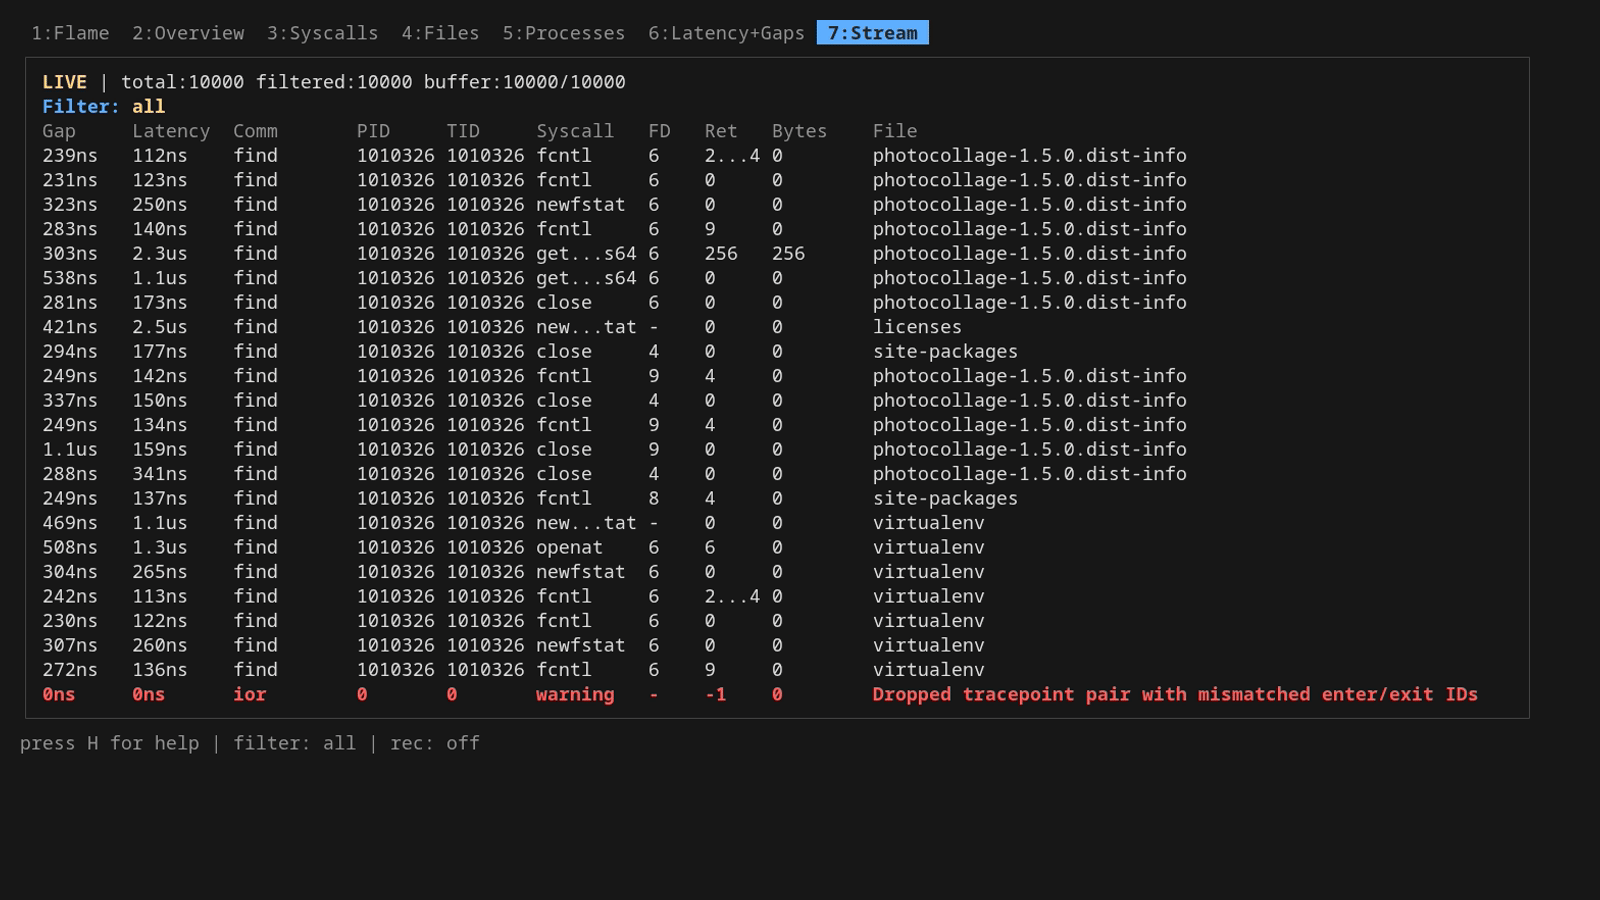Click 'press H for help' hint
1600x900 pixels.
[x=109, y=743]
